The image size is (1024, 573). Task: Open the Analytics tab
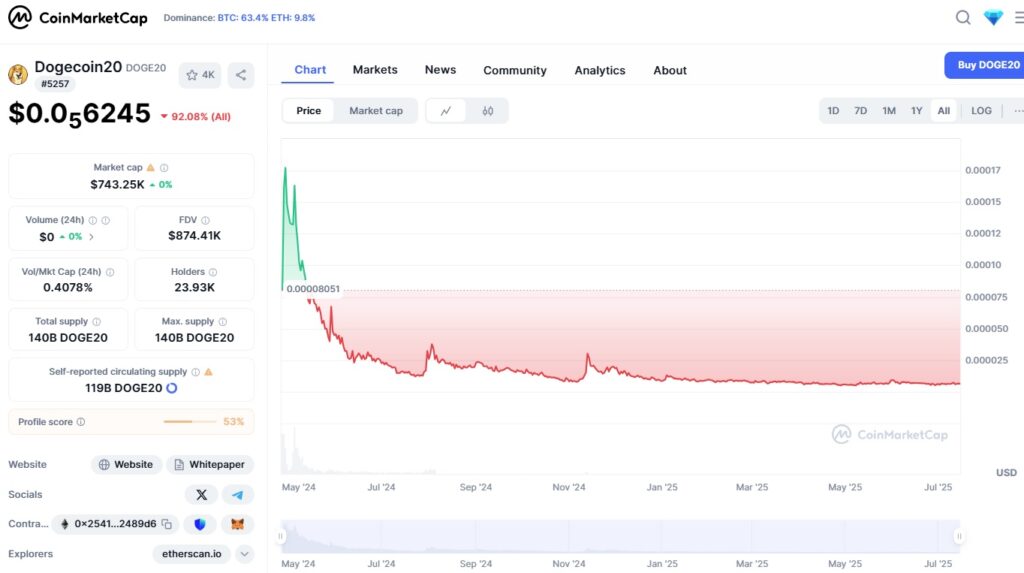(599, 70)
